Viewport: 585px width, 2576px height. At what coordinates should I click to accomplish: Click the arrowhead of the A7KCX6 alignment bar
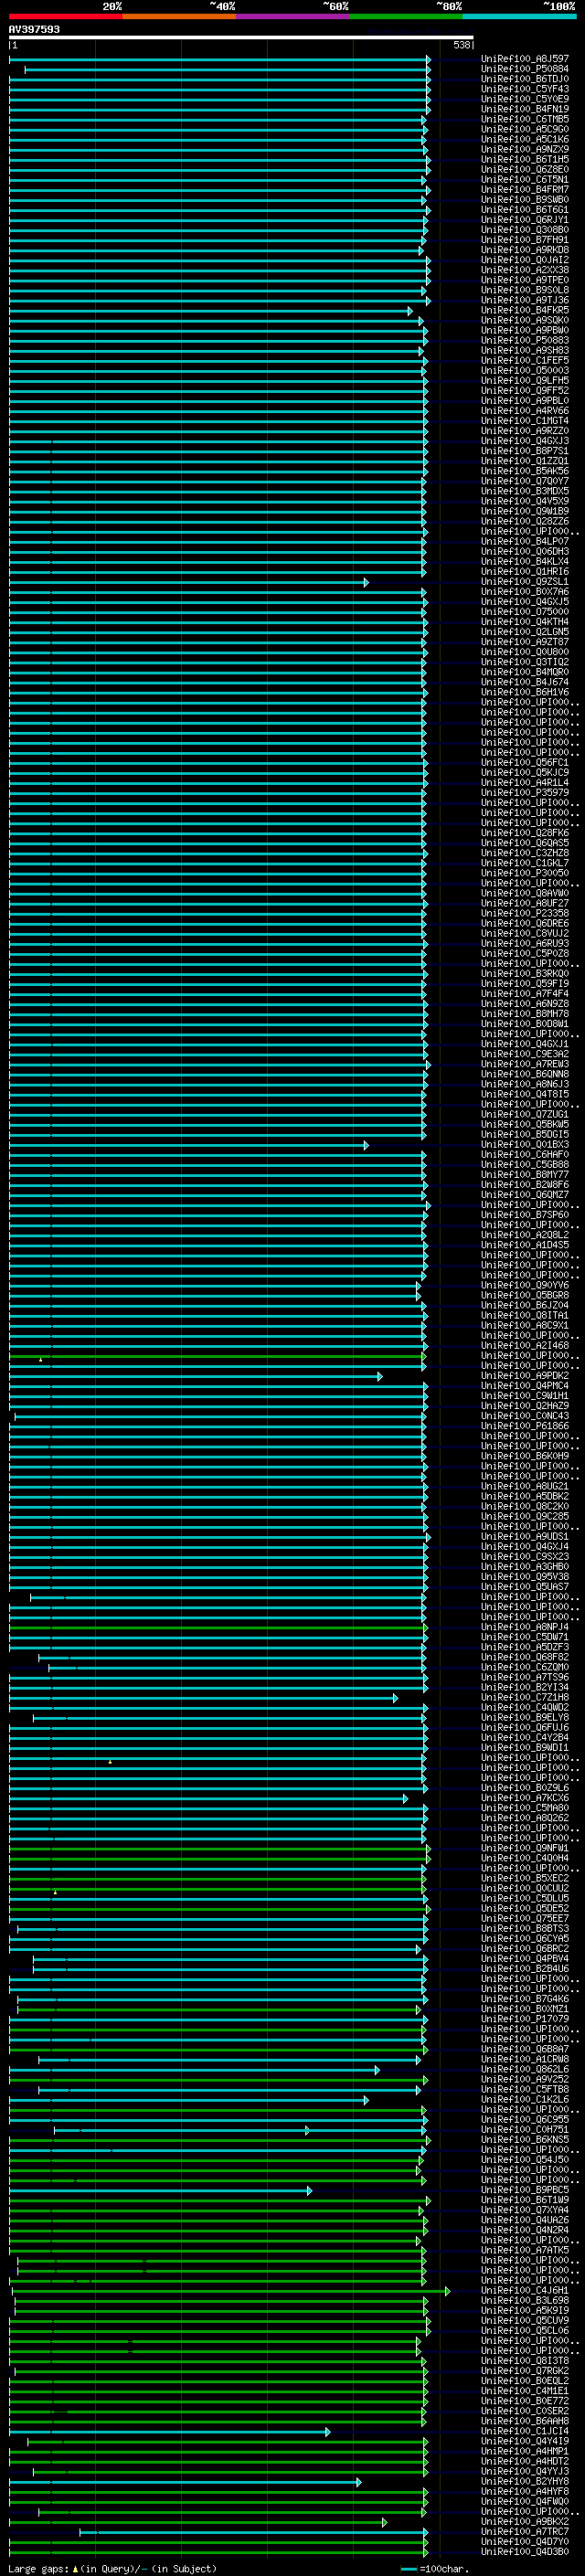pos(405,1799)
